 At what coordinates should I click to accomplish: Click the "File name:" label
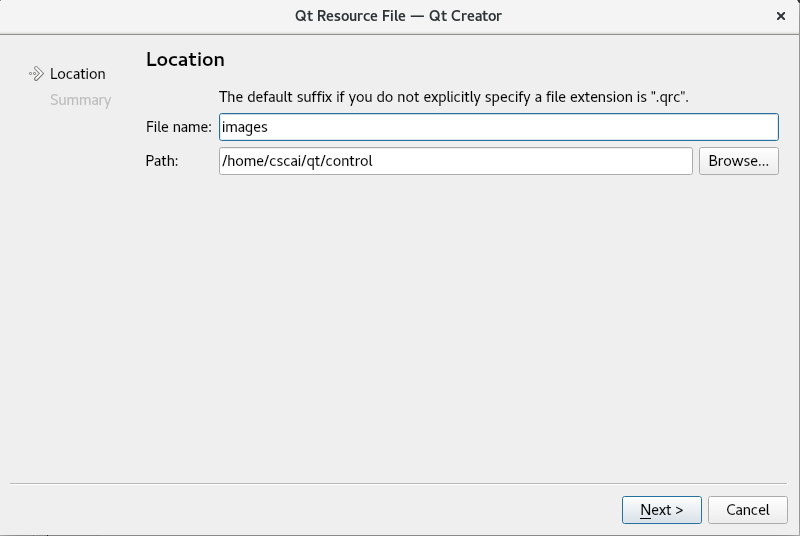click(x=179, y=127)
